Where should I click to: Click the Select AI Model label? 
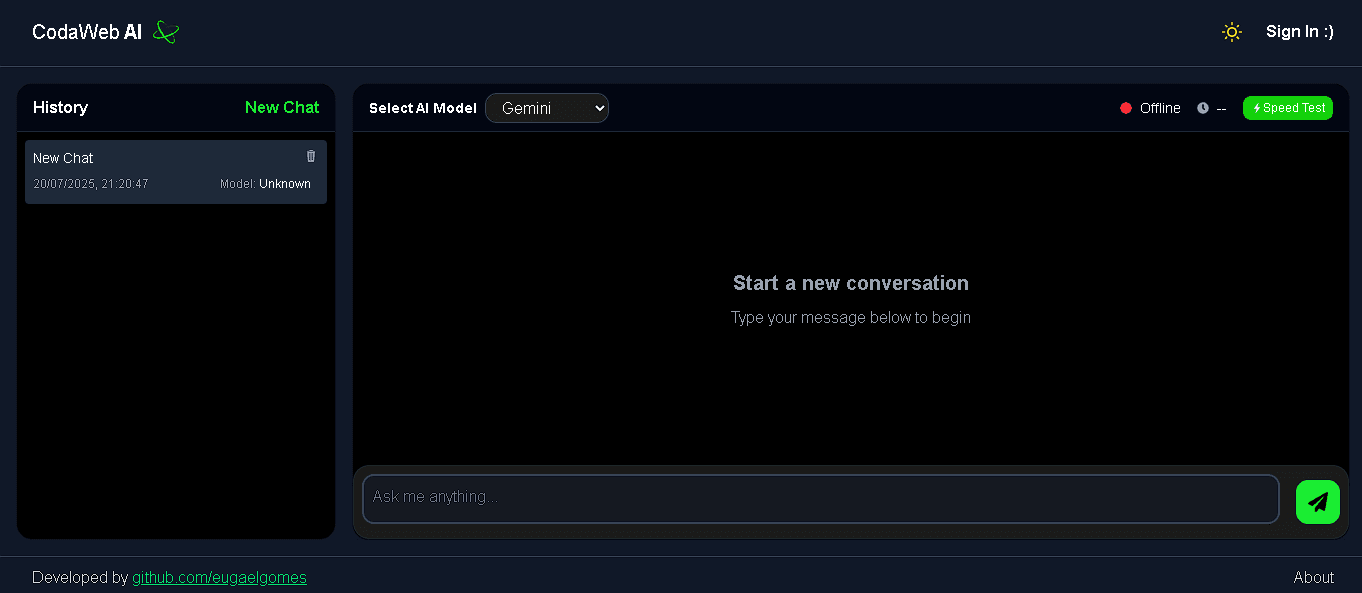(422, 108)
